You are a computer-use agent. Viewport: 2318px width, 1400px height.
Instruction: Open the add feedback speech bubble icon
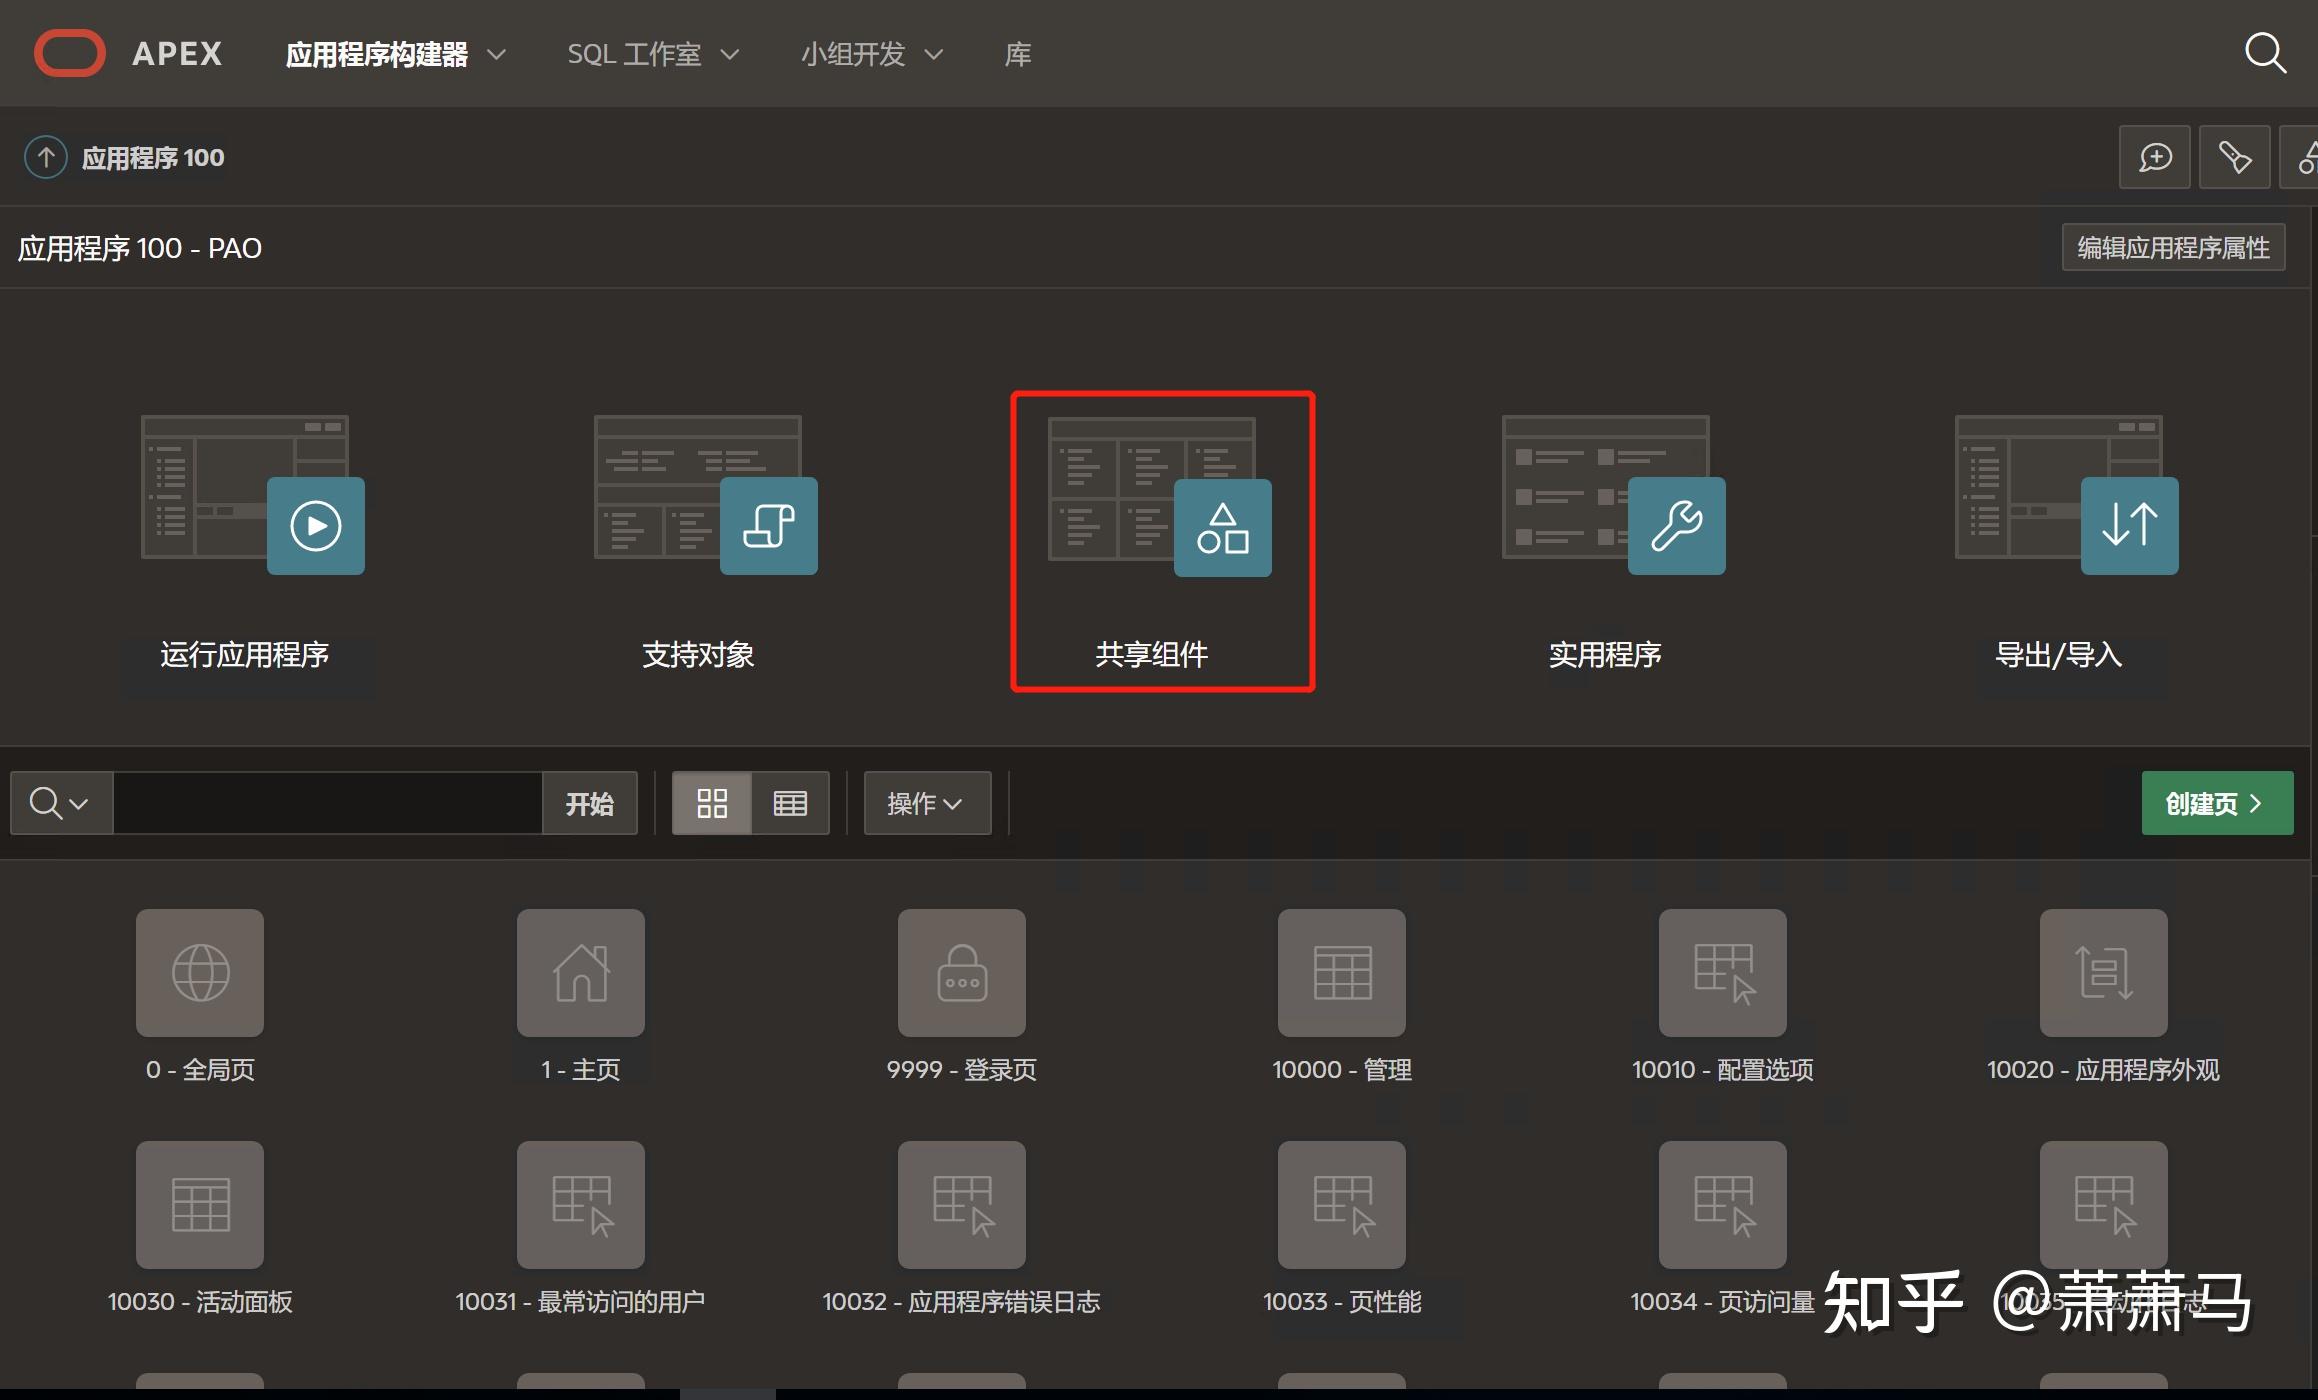point(2155,156)
